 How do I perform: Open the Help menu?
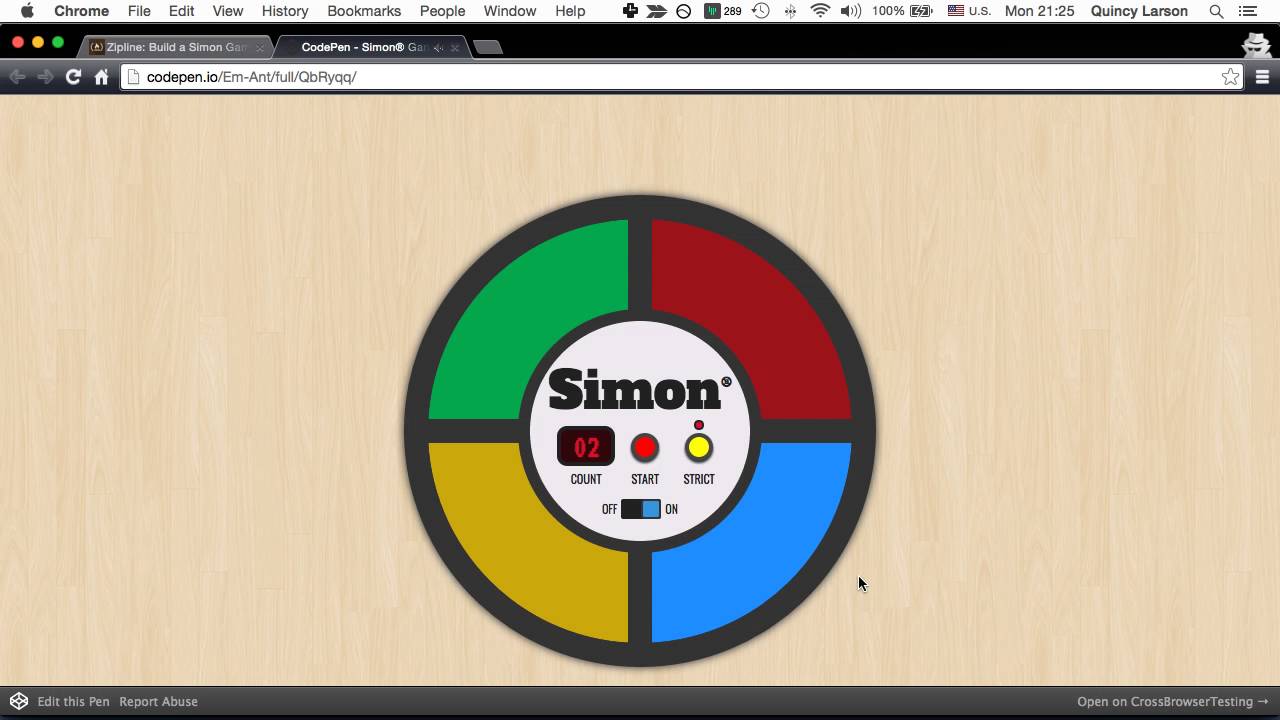(570, 11)
